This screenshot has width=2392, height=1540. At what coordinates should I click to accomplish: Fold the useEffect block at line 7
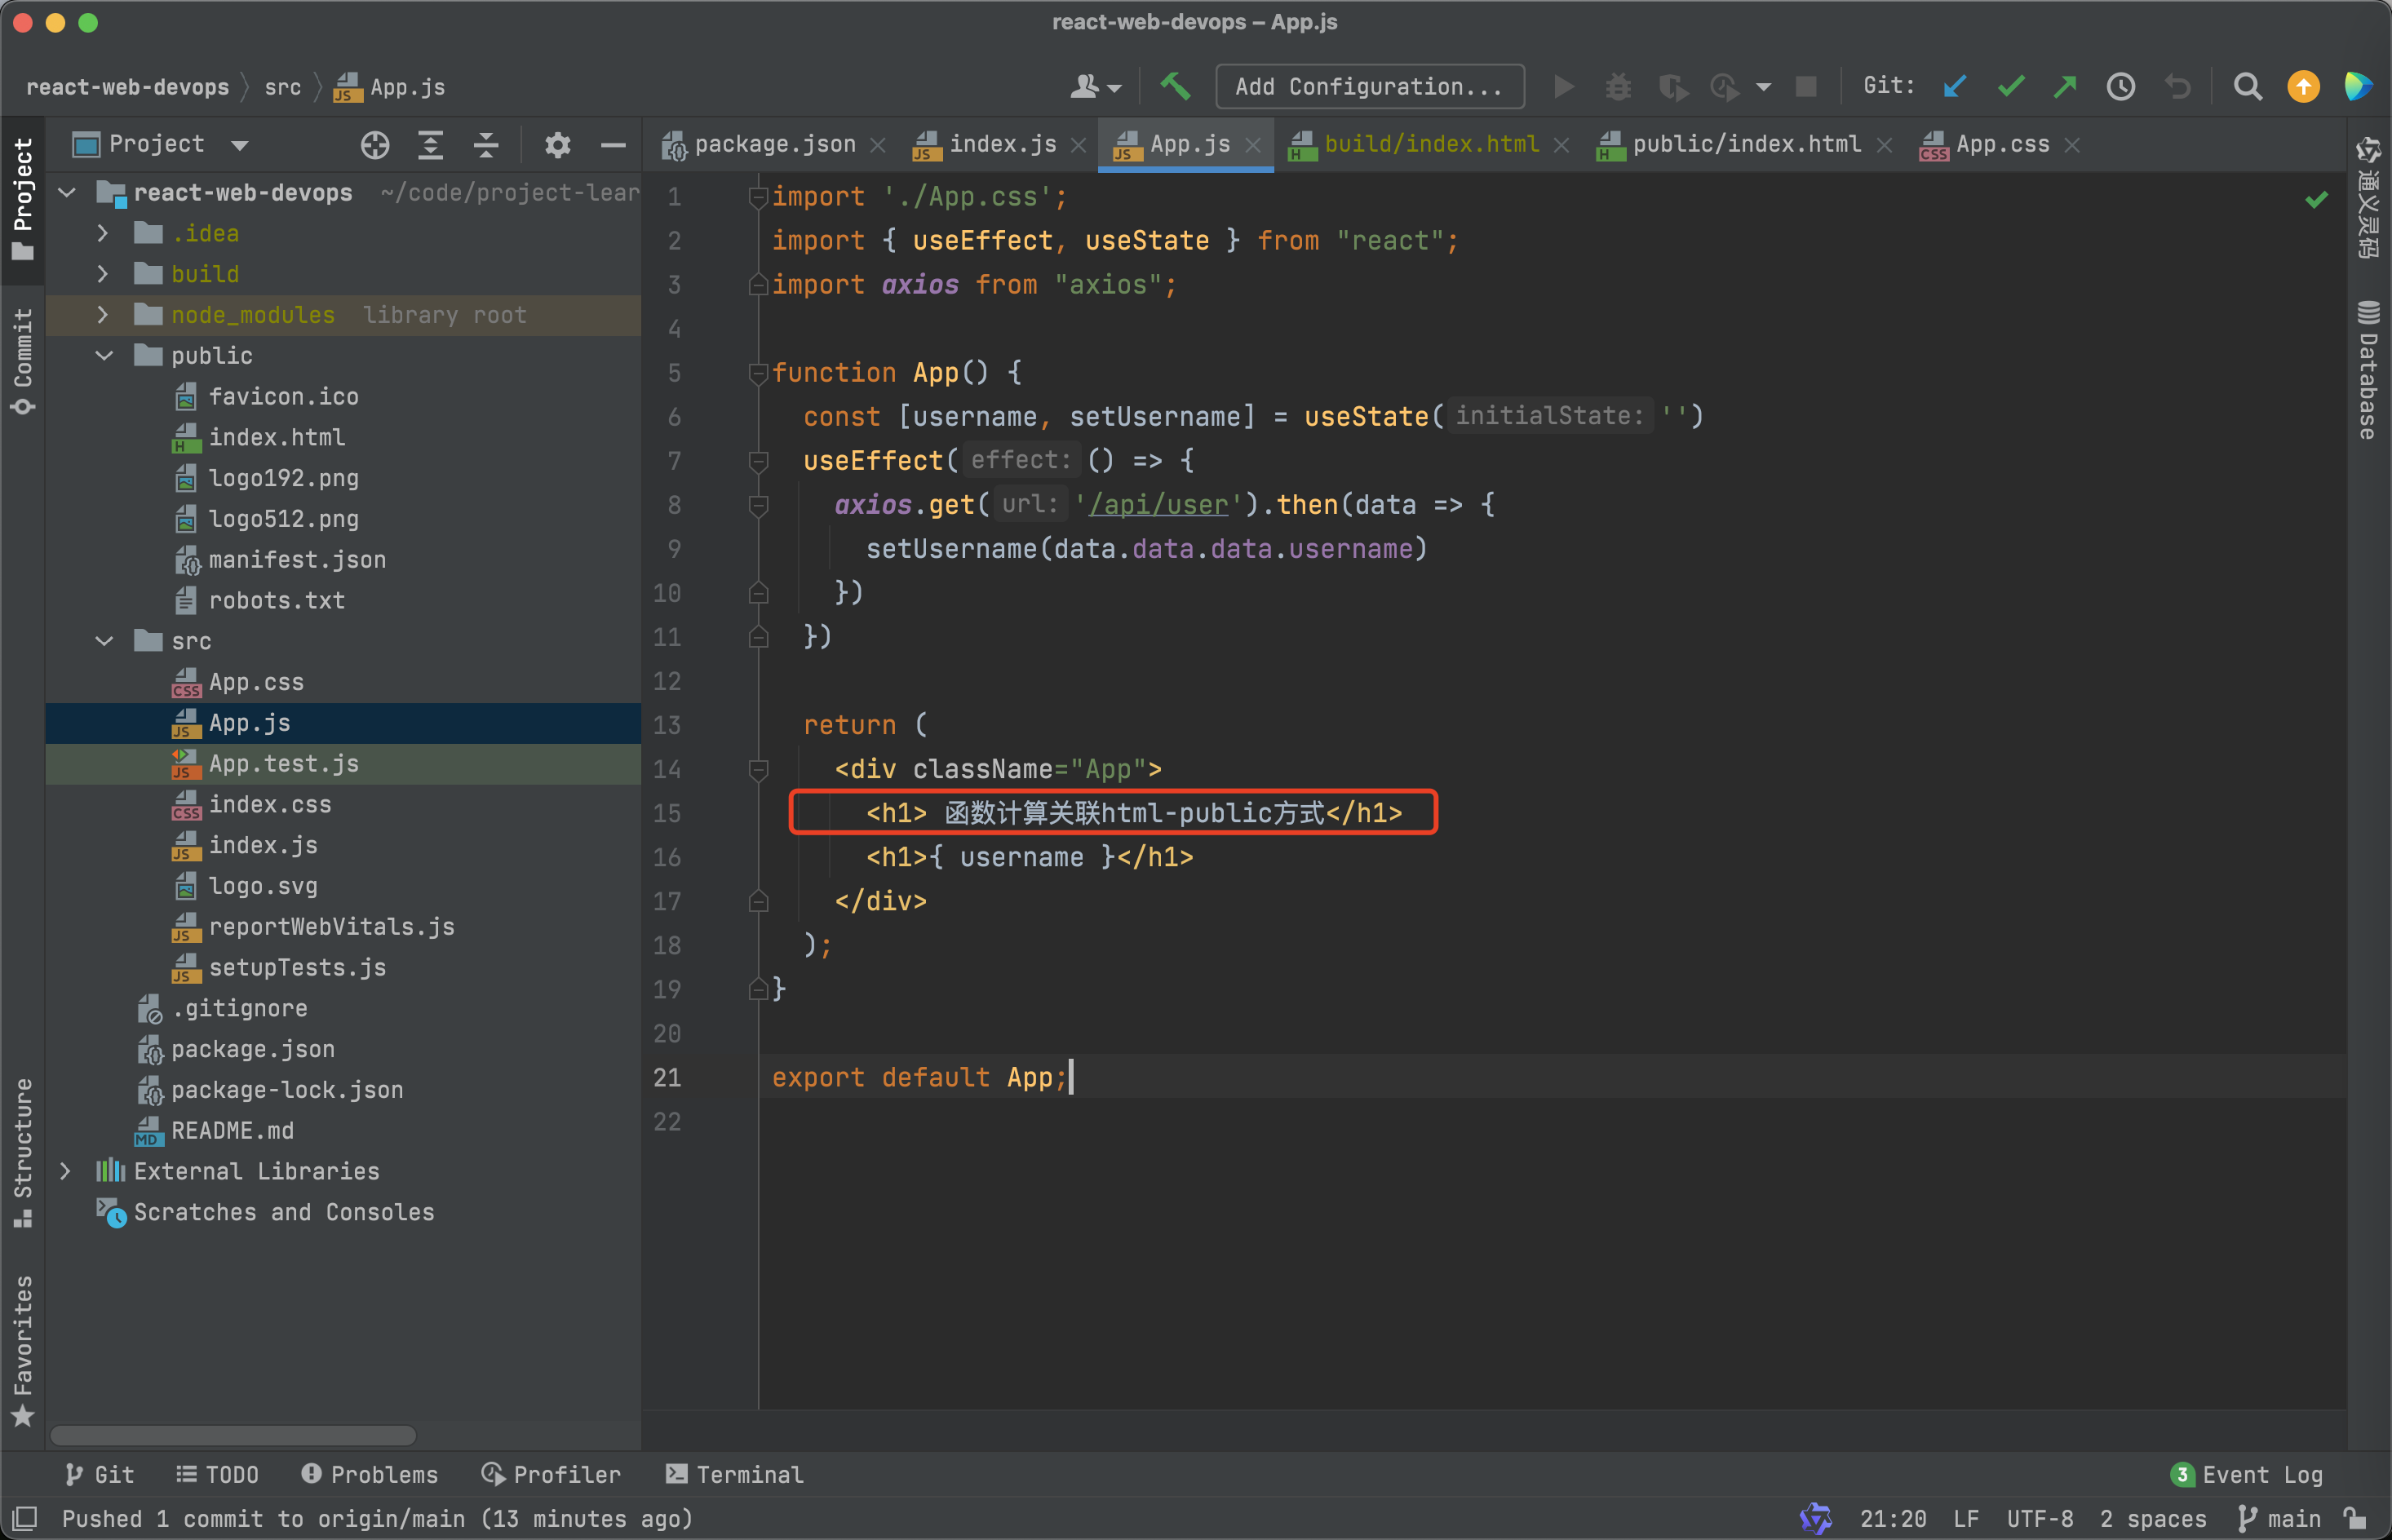[758, 461]
